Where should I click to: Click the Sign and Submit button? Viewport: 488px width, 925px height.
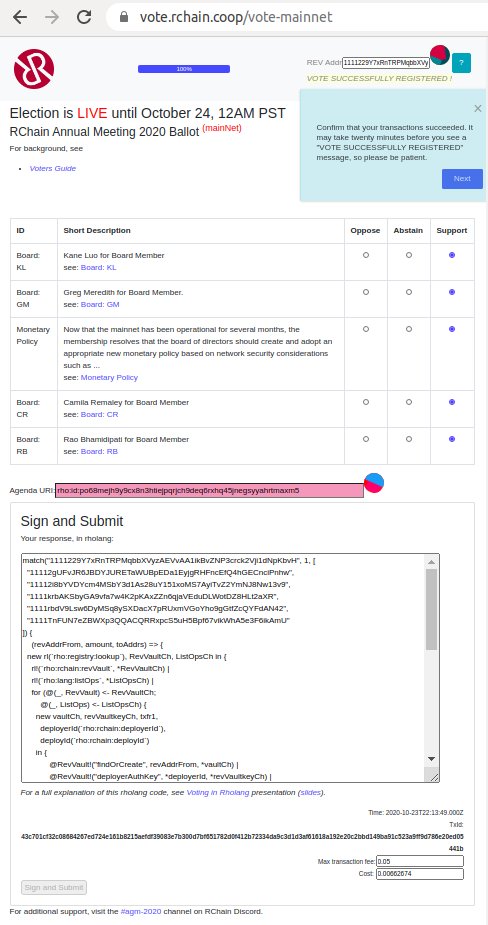(54, 887)
